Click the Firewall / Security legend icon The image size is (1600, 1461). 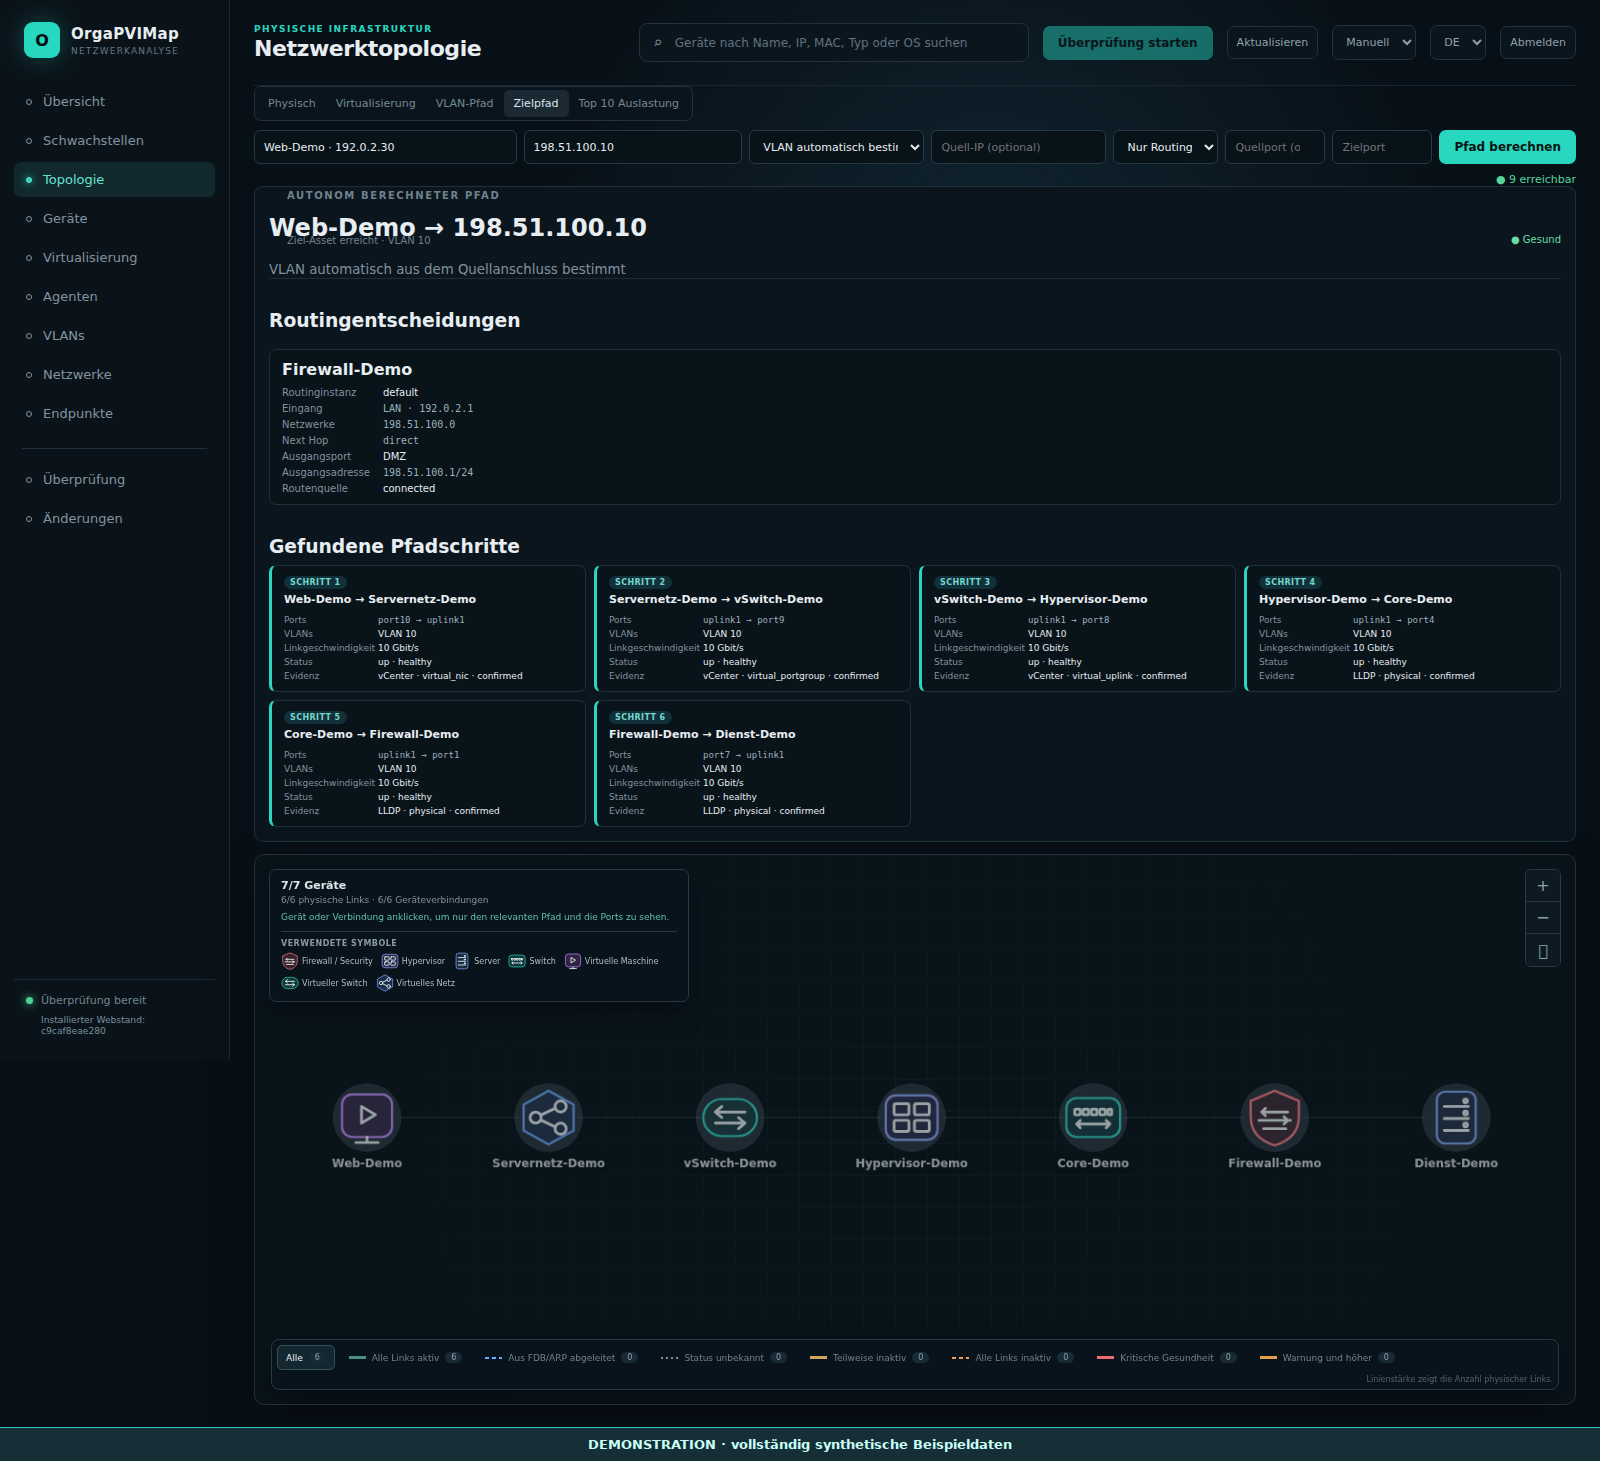pos(290,961)
